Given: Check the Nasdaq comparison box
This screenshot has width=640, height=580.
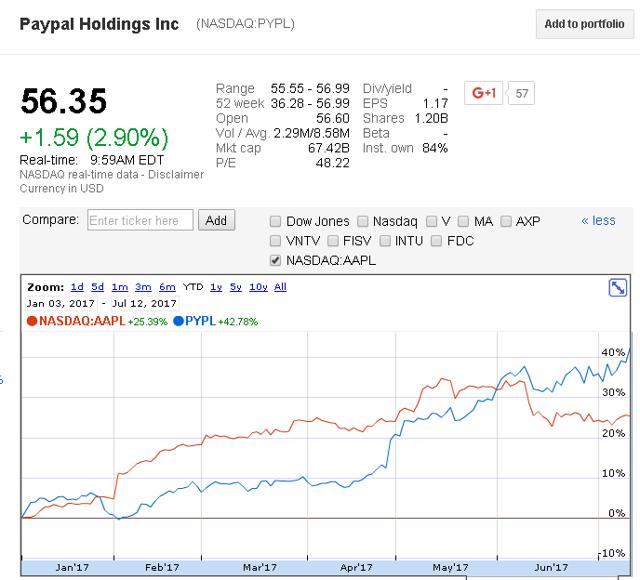Looking at the screenshot, I should (x=364, y=221).
